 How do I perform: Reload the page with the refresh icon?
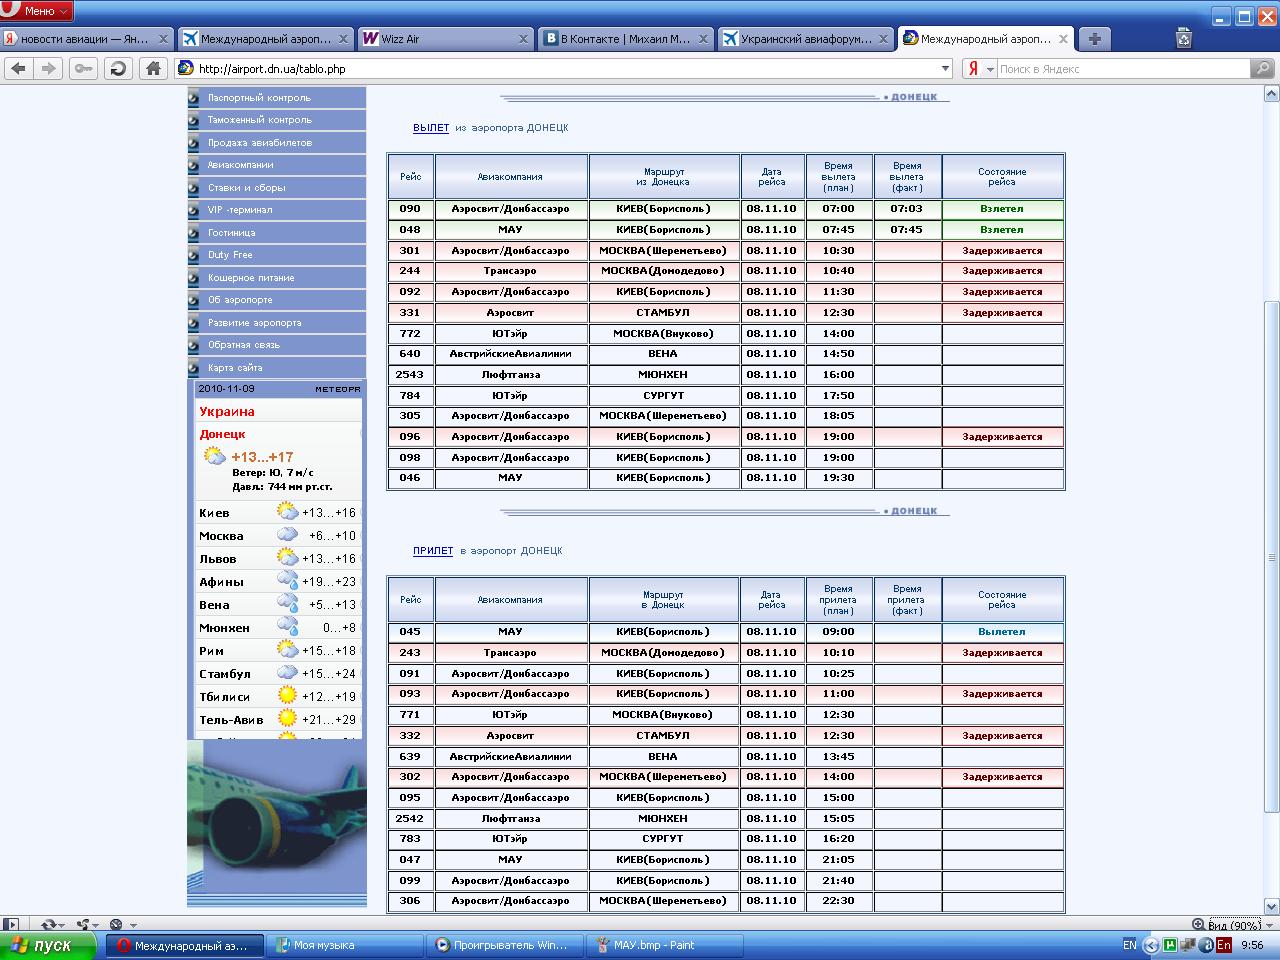point(118,68)
